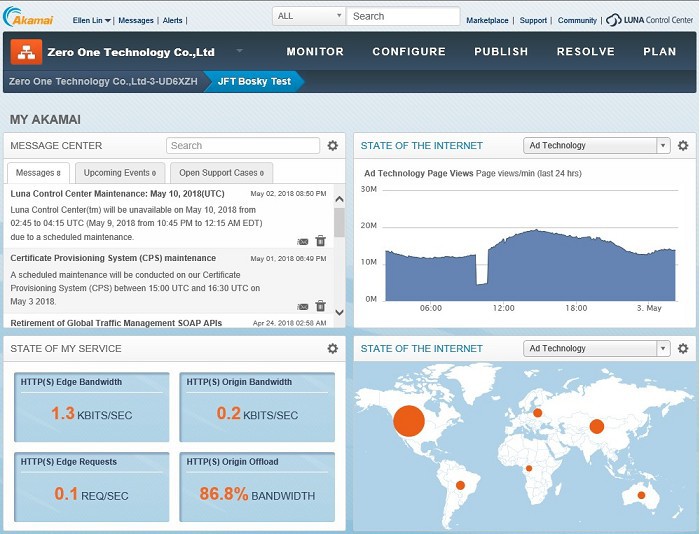This screenshot has width=700, height=534.
Task: Open State of My Service settings gear
Action: point(333,348)
